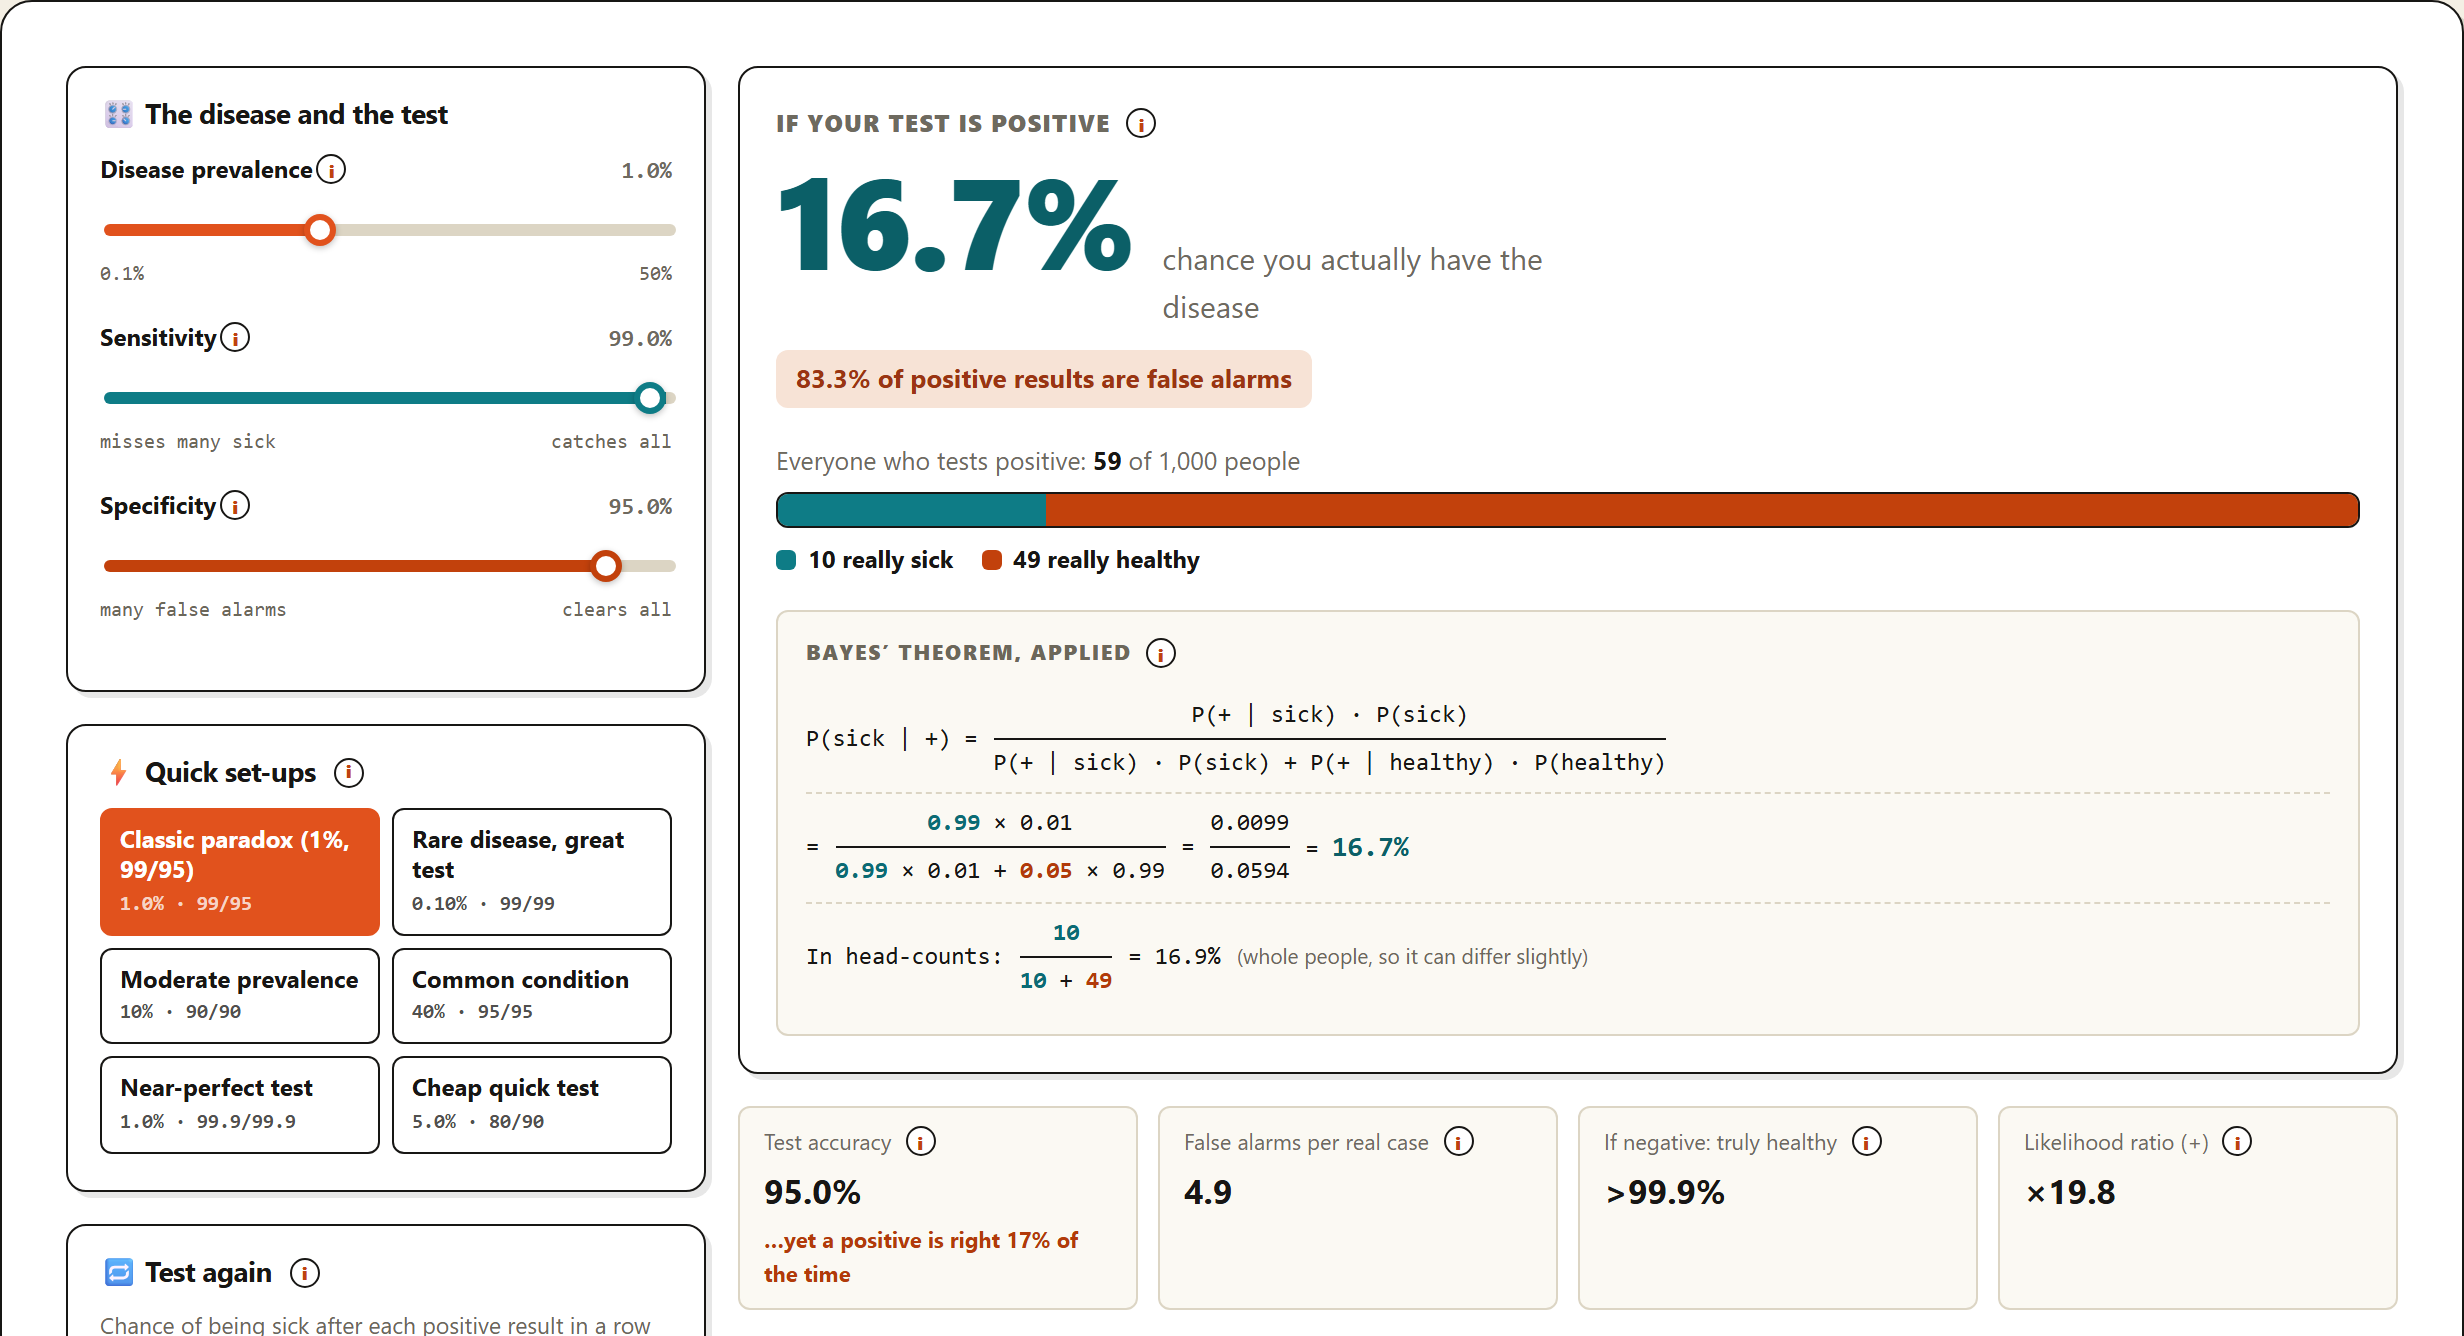Open info icon next to 'If your test is positive'
2464x1336 pixels.
coord(1140,123)
